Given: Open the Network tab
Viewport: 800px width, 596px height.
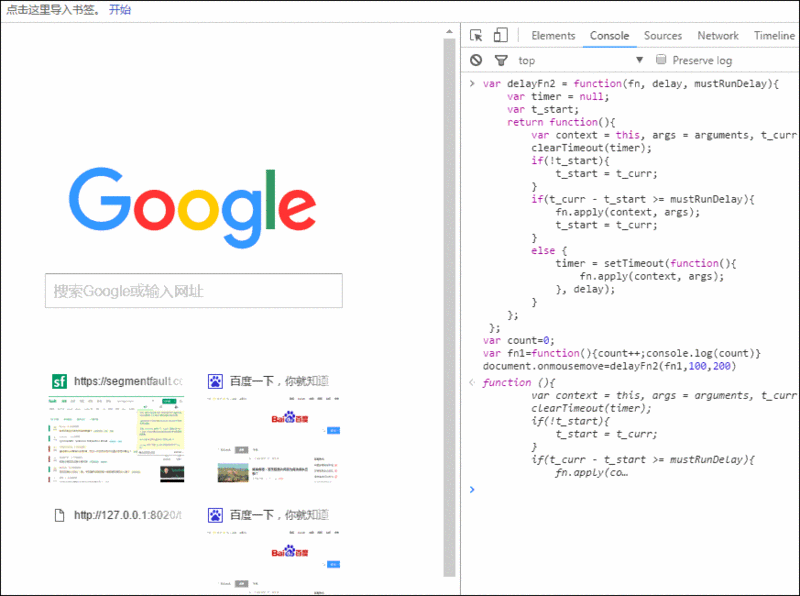Looking at the screenshot, I should click(x=718, y=36).
